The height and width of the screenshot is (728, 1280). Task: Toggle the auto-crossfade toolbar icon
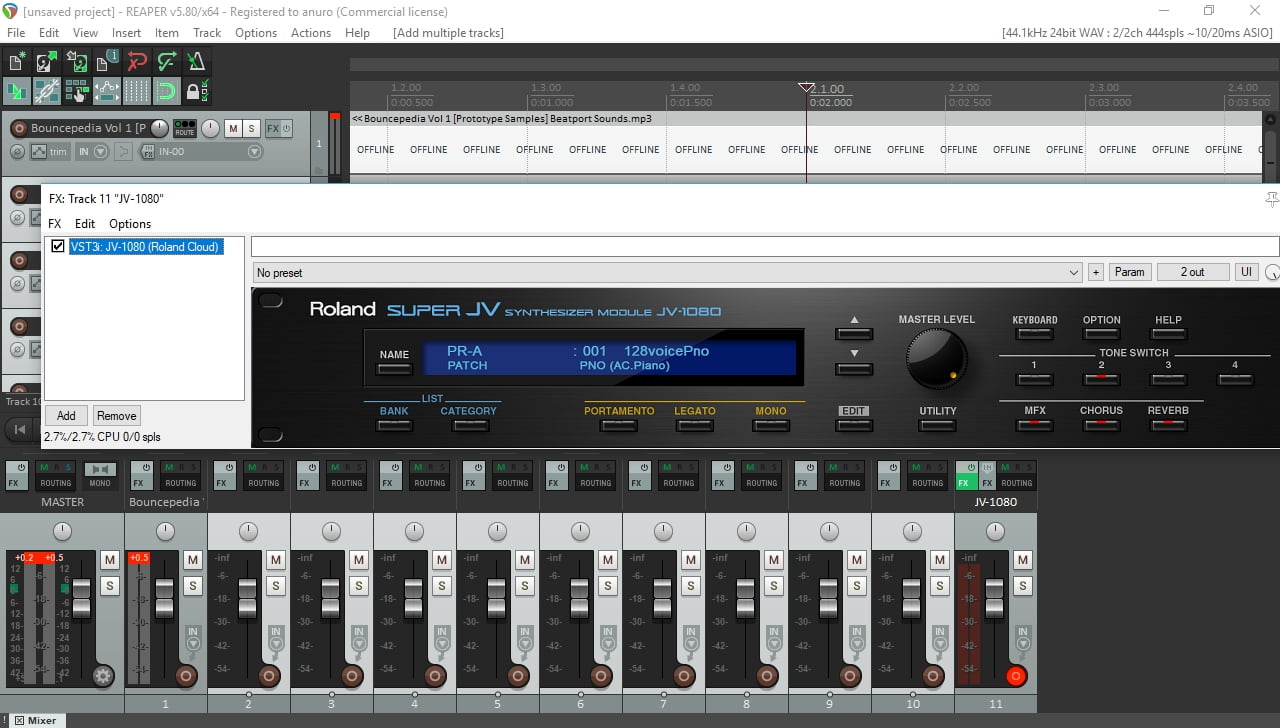point(16,91)
